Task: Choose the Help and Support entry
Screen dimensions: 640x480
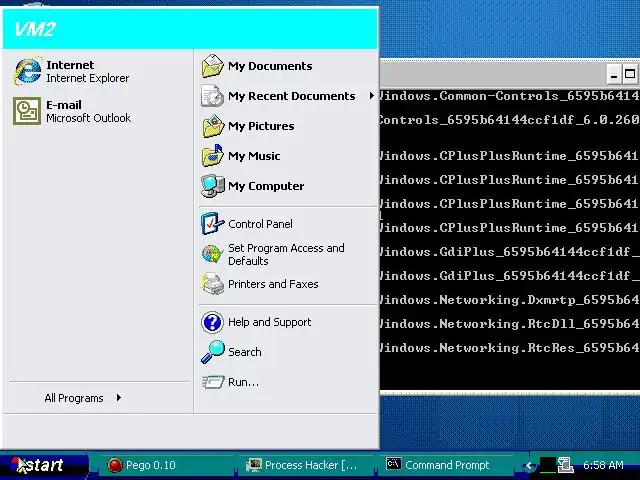Action: 287,322
